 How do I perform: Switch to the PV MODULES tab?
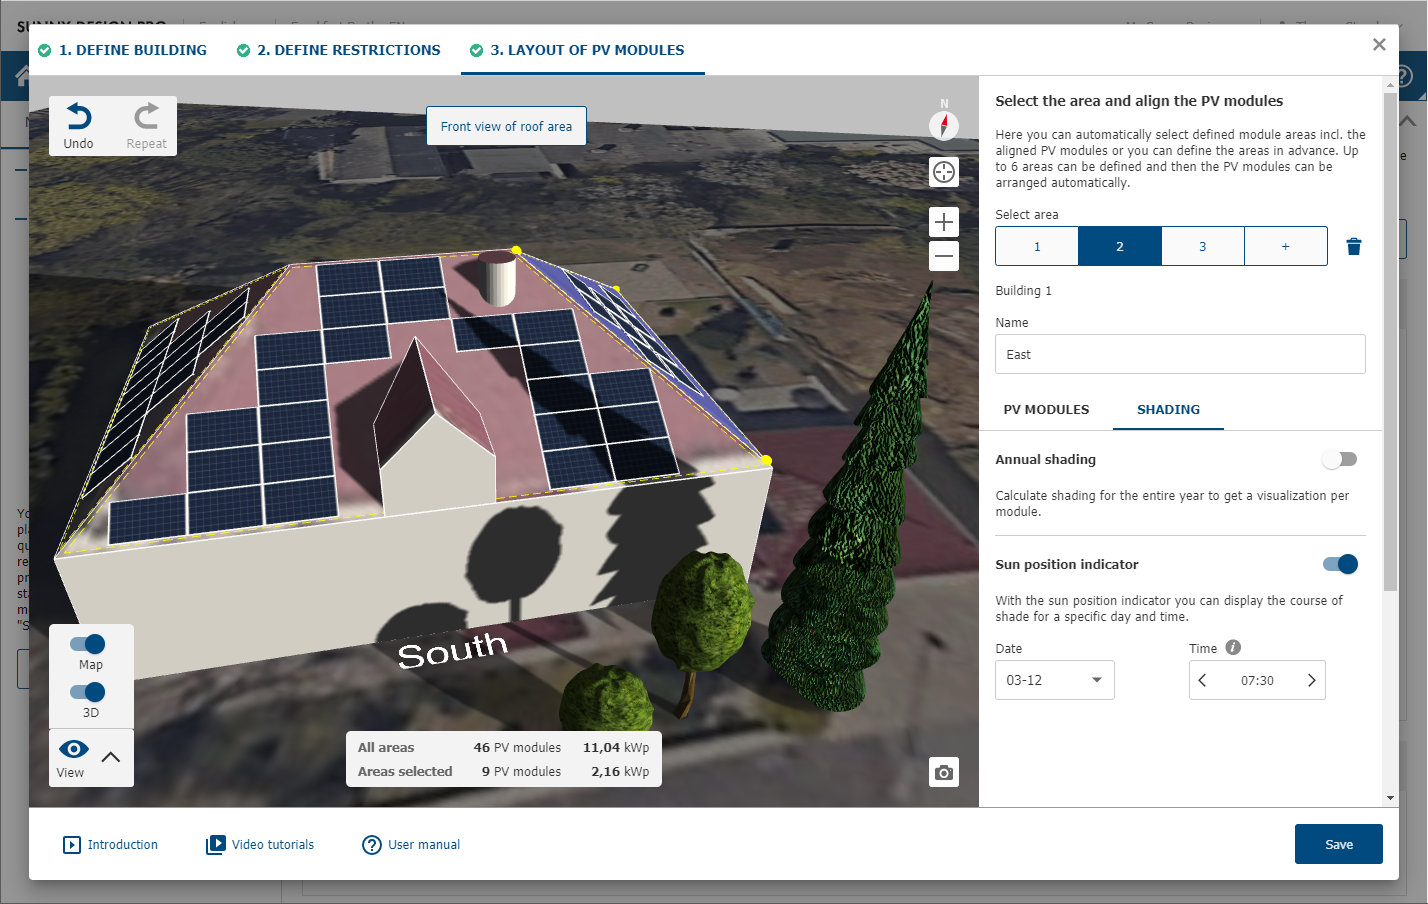click(x=1046, y=410)
